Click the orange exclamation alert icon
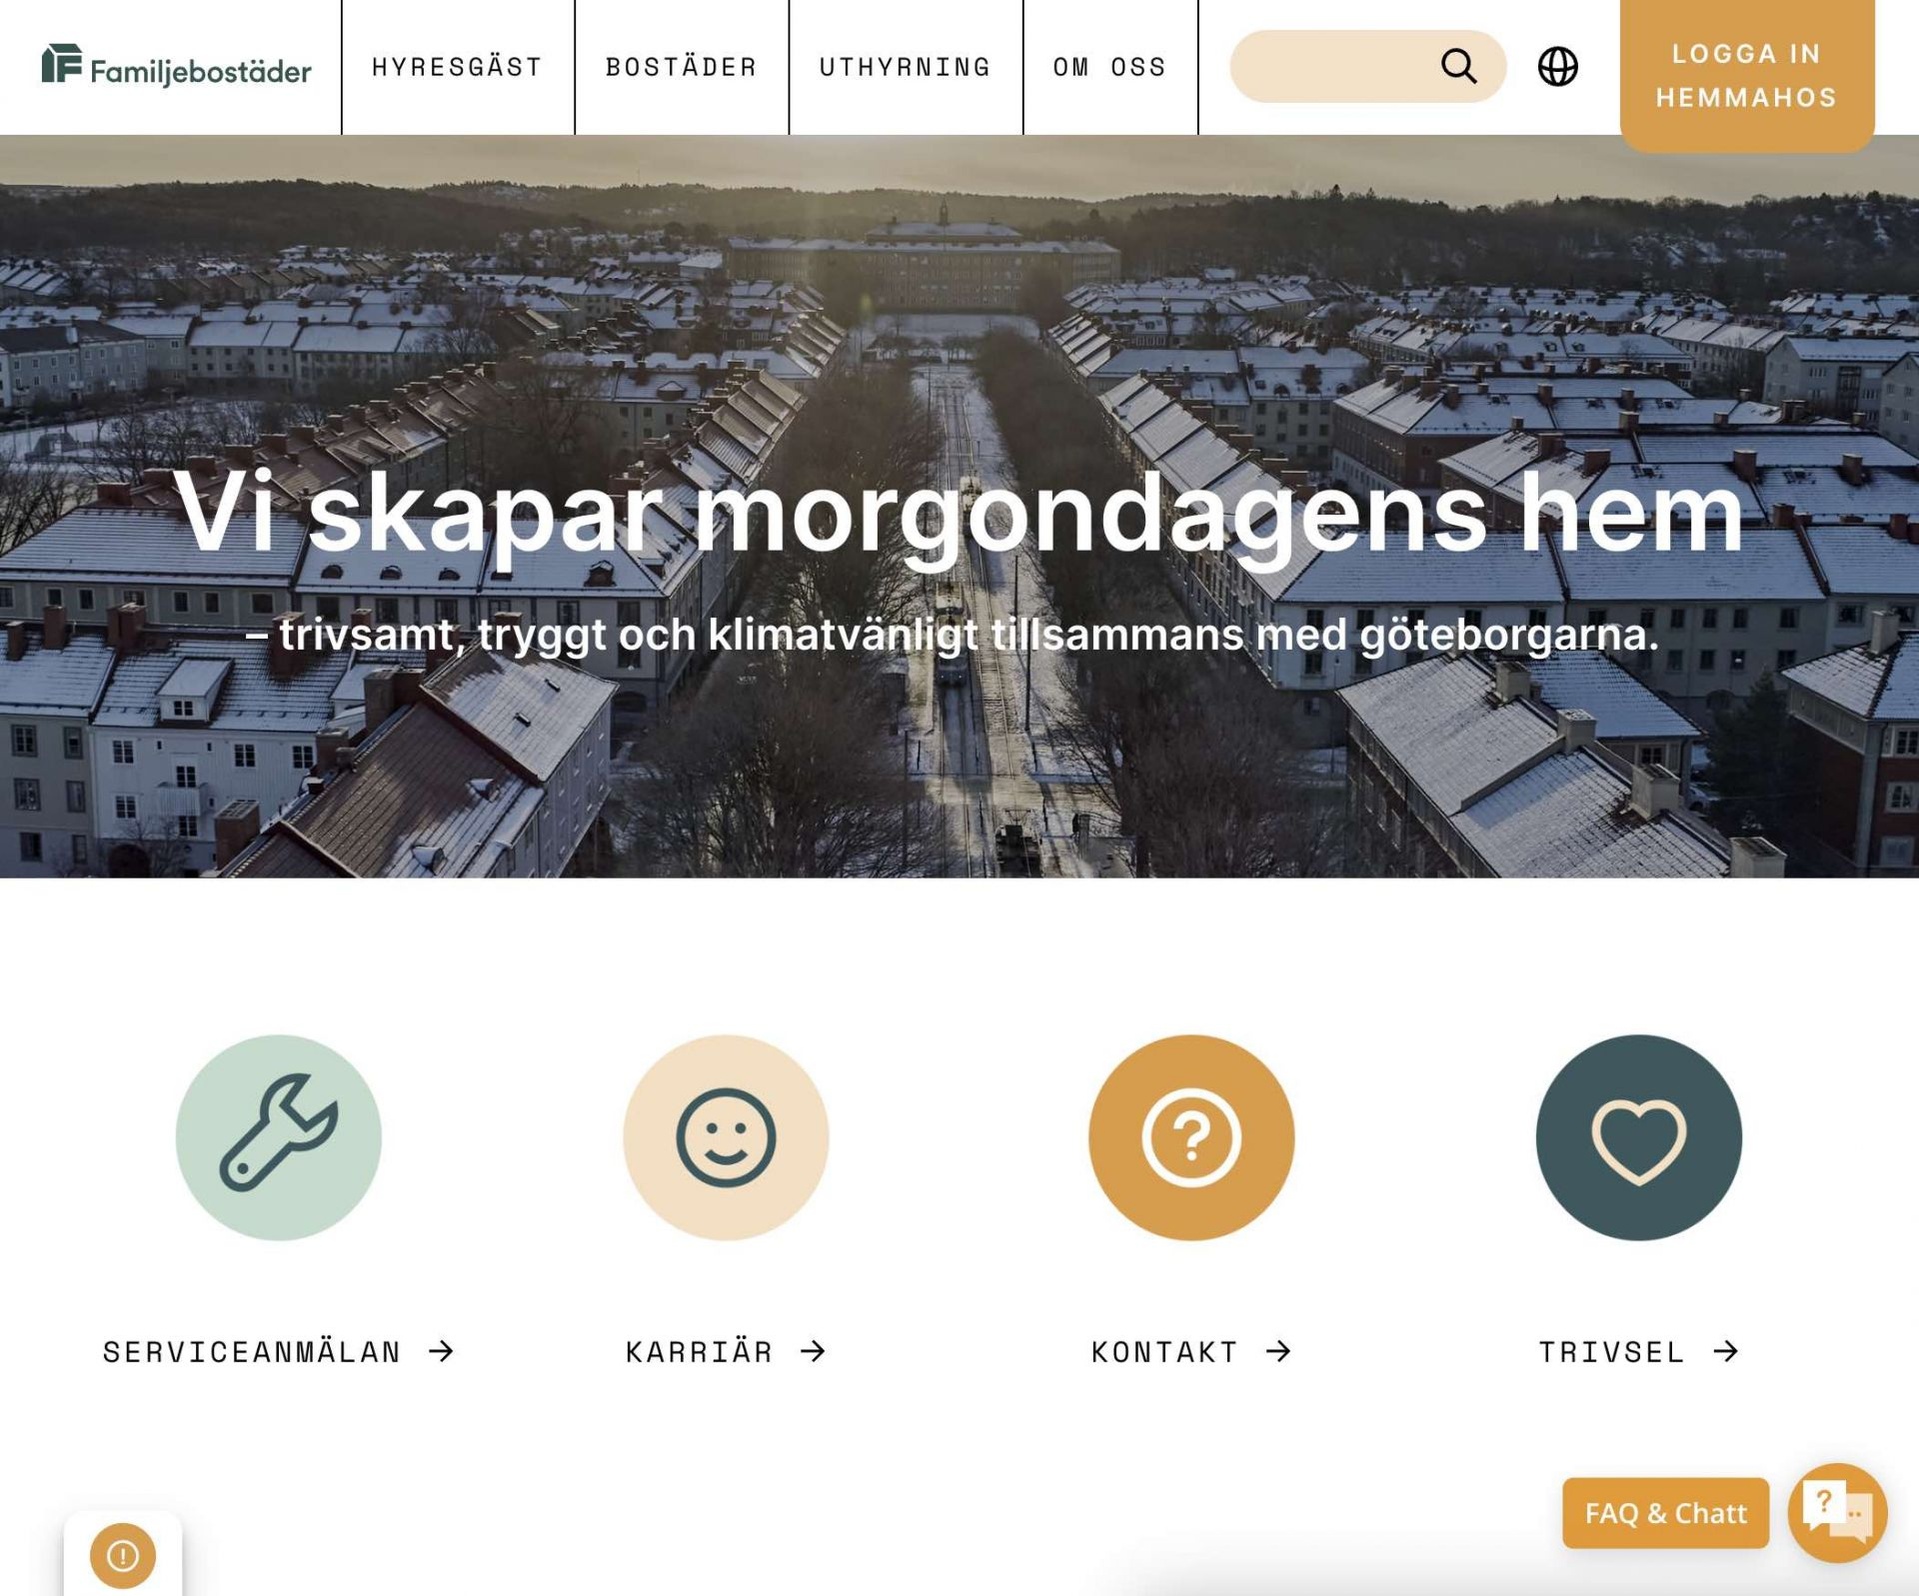 point(123,1555)
